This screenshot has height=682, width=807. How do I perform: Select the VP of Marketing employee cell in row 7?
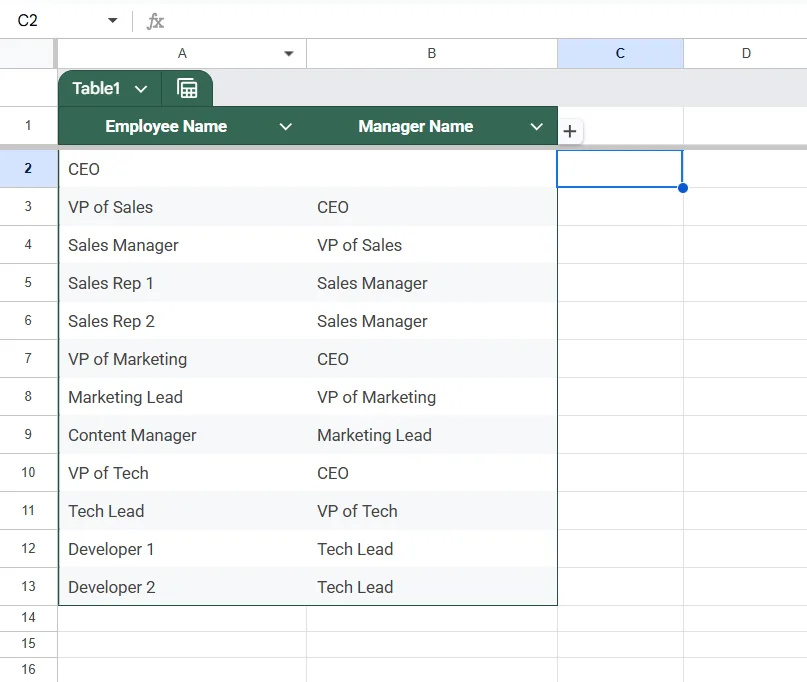pyautogui.click(x=183, y=359)
